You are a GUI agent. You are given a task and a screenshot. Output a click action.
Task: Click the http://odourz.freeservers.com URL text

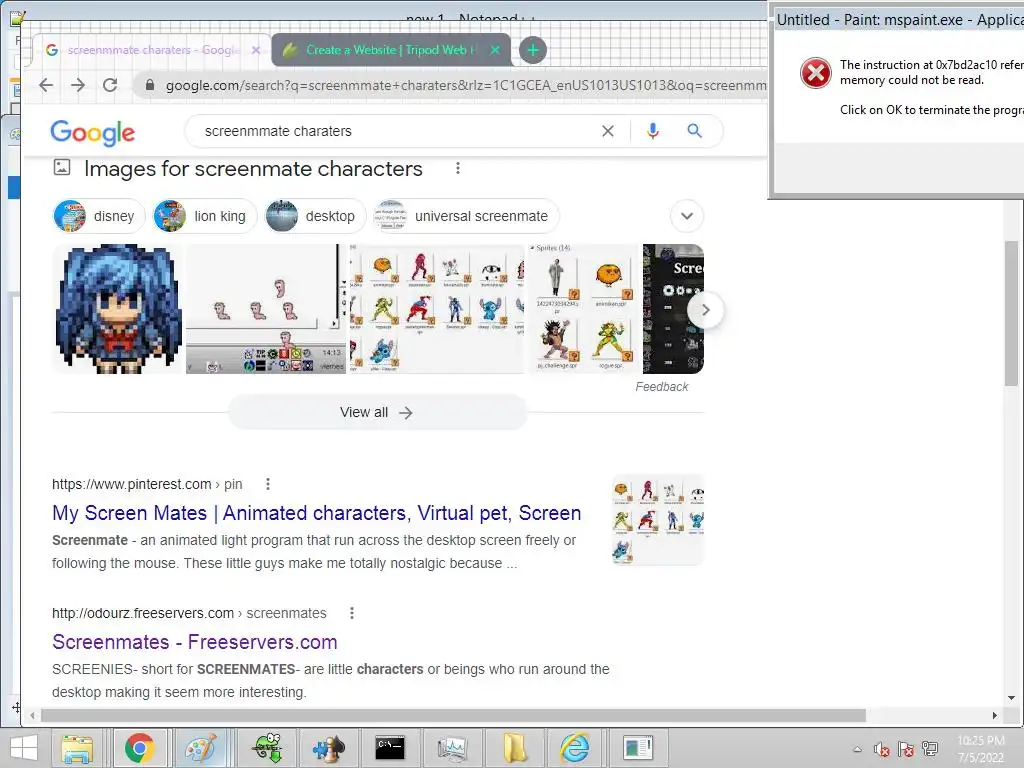(143, 613)
